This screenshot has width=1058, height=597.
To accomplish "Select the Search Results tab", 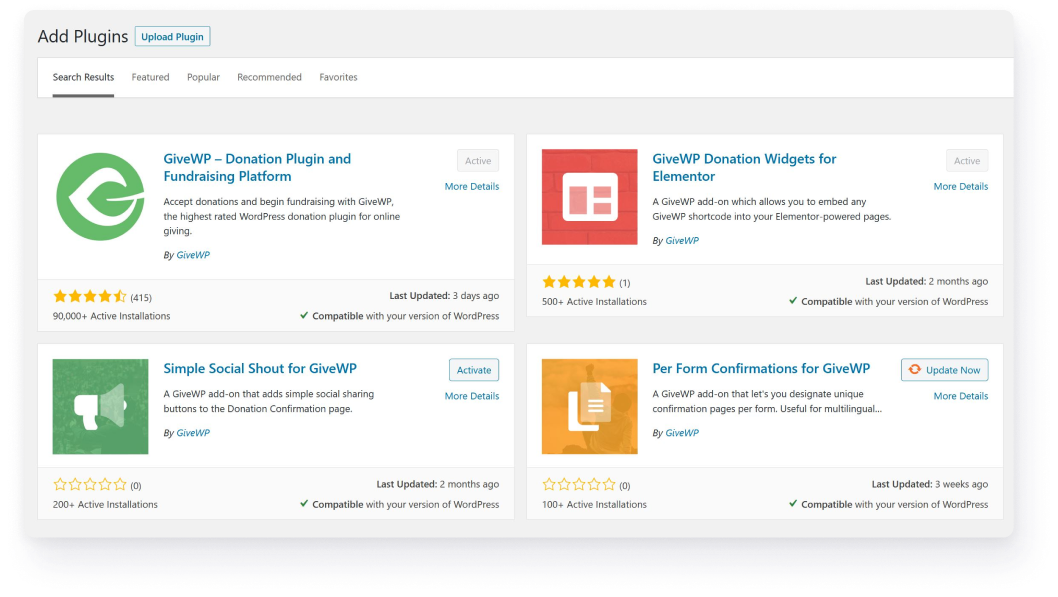I will [x=83, y=77].
